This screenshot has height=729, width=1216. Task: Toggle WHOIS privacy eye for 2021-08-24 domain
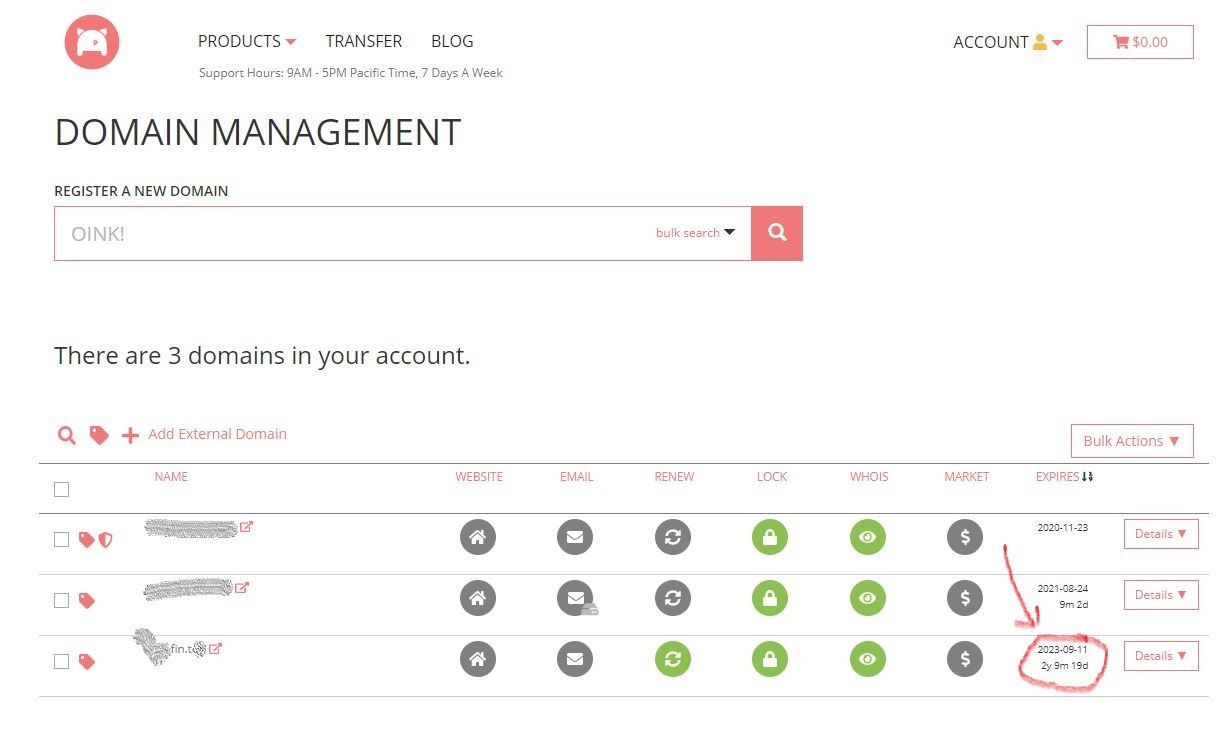point(868,599)
